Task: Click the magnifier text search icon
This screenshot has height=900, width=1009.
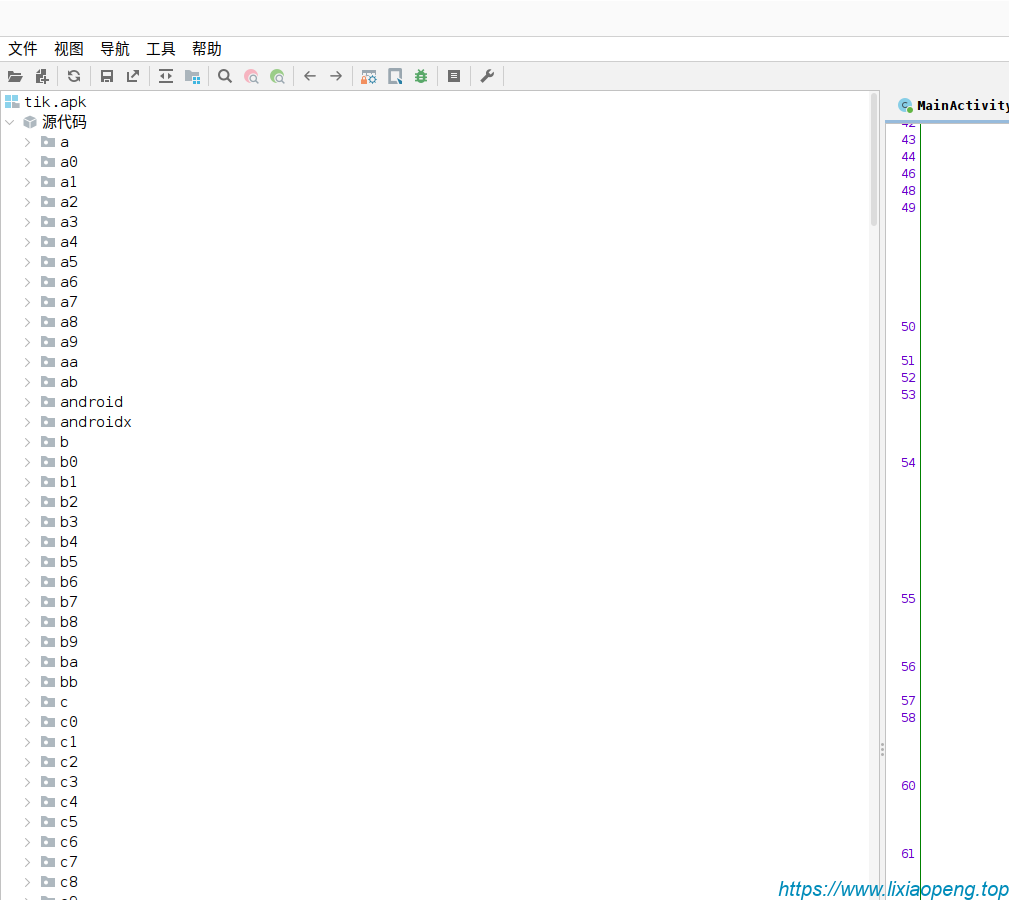Action: click(225, 76)
